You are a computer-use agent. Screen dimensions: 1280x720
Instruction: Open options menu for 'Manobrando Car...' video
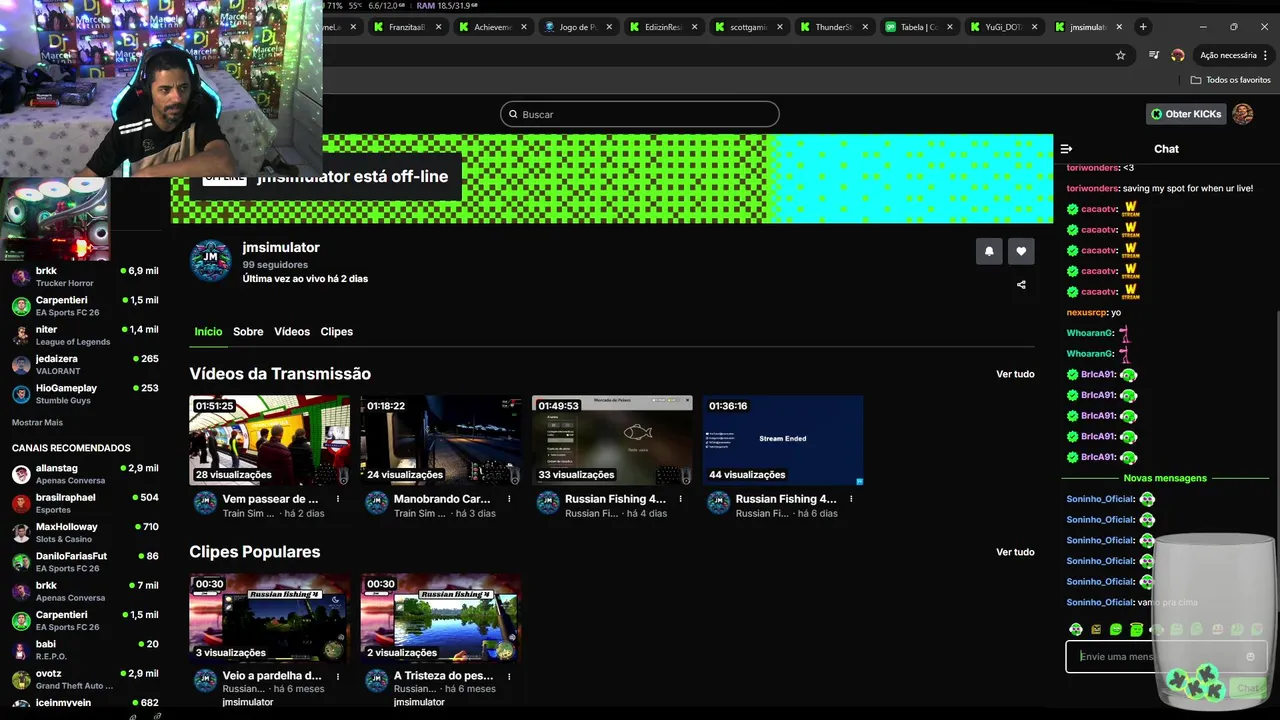[x=509, y=499]
